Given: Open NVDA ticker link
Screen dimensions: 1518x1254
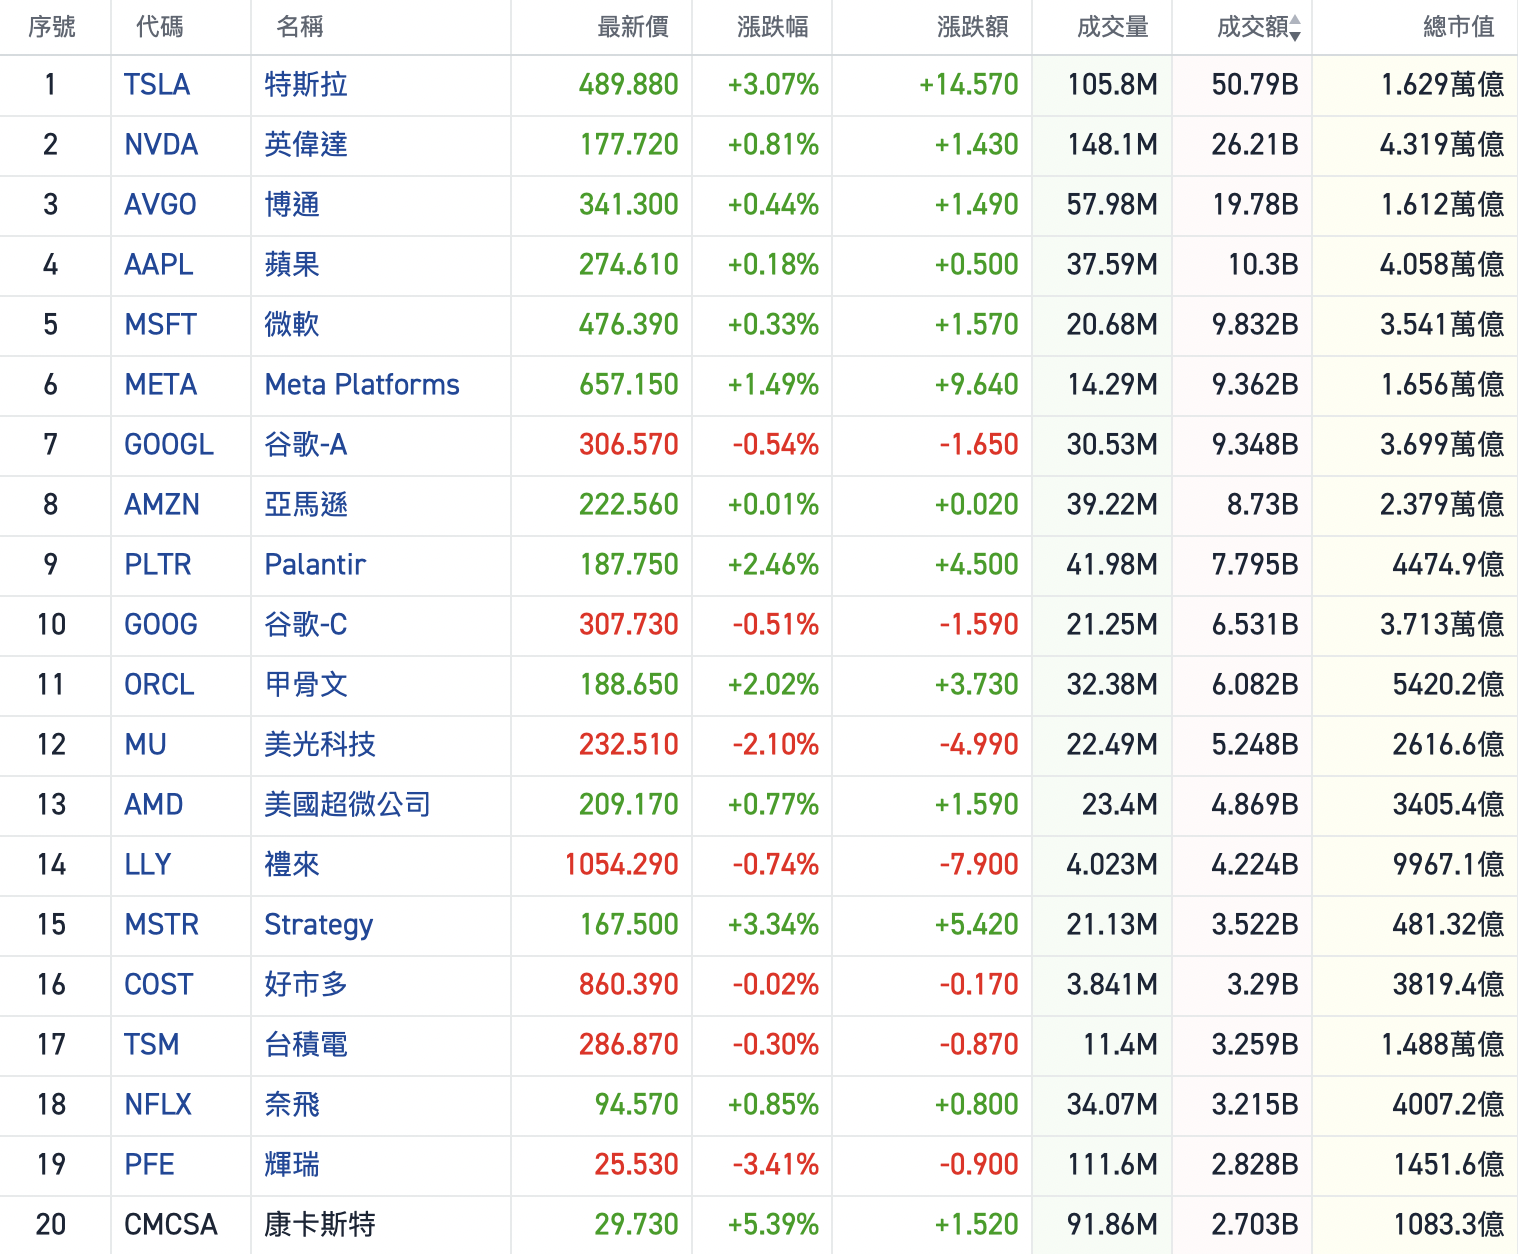Looking at the screenshot, I should 161,145.
